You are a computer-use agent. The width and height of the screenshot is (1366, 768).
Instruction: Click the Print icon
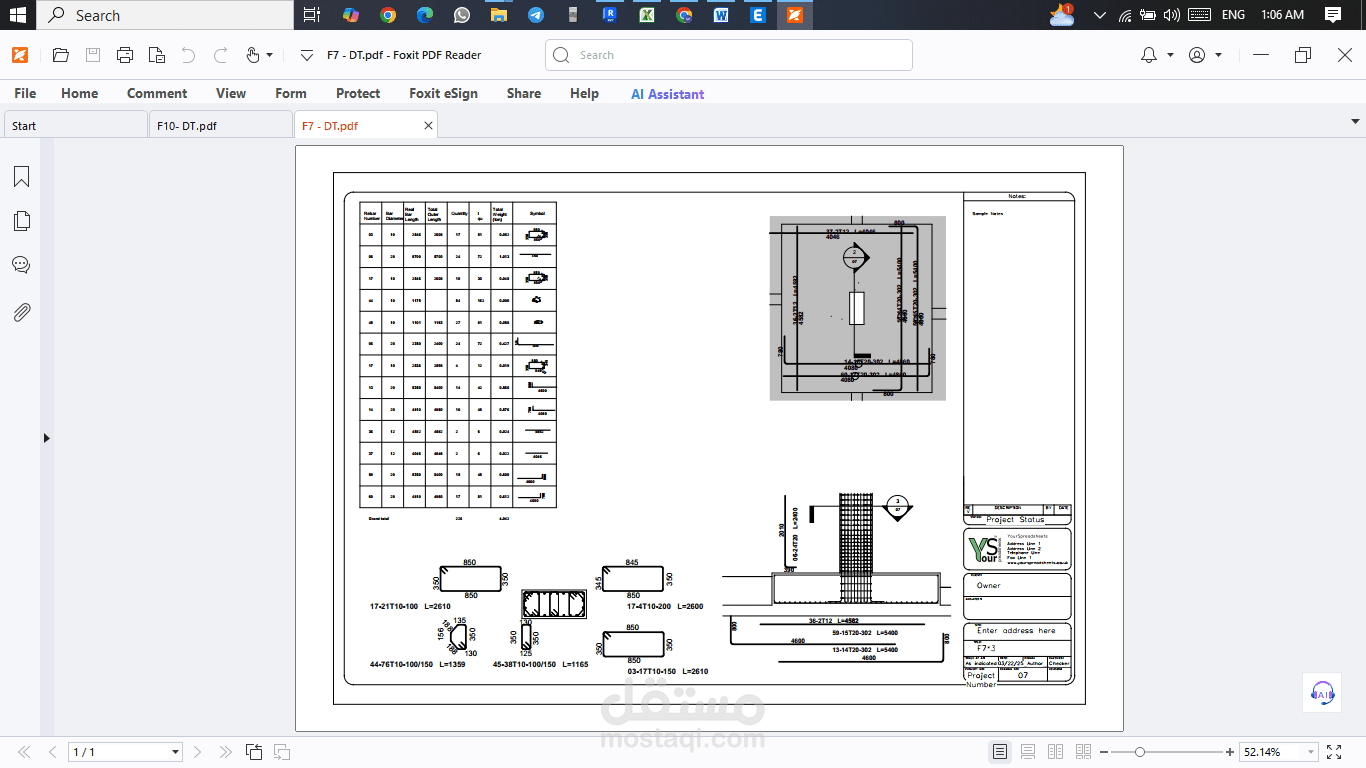124,55
